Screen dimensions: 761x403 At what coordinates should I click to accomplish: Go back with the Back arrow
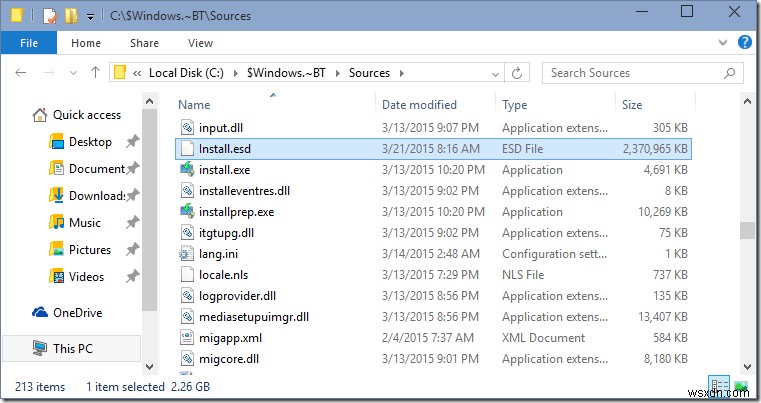pyautogui.click(x=20, y=73)
